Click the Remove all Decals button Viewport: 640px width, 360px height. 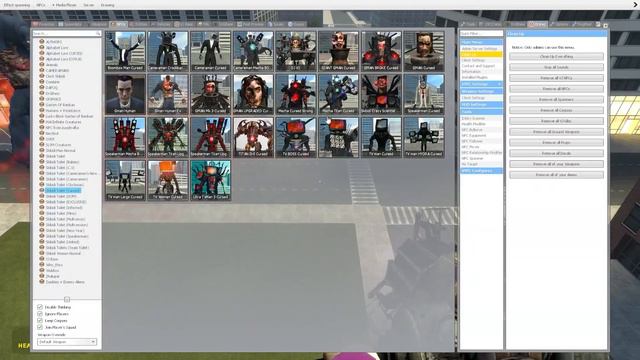point(556,153)
